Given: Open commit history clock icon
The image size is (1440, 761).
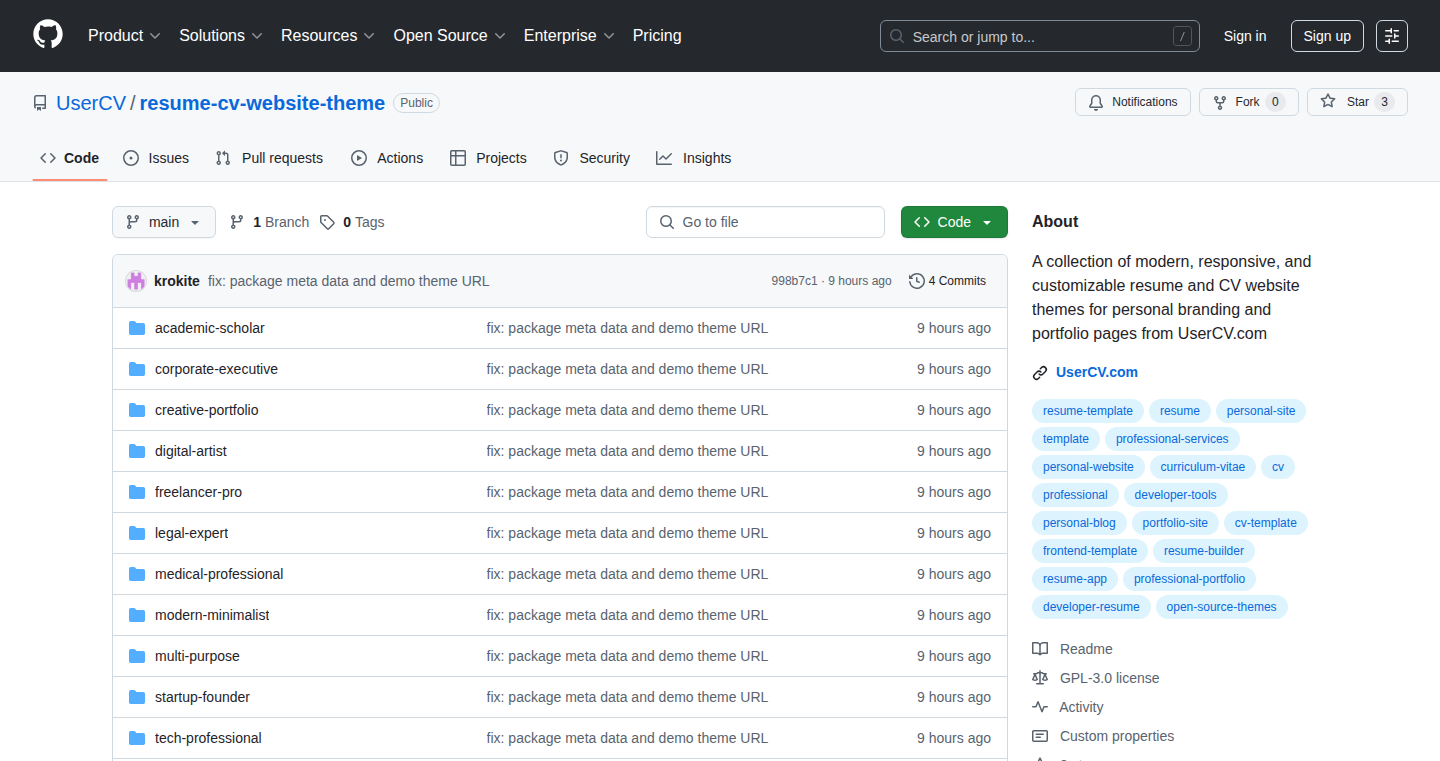Looking at the screenshot, I should pyautogui.click(x=916, y=281).
